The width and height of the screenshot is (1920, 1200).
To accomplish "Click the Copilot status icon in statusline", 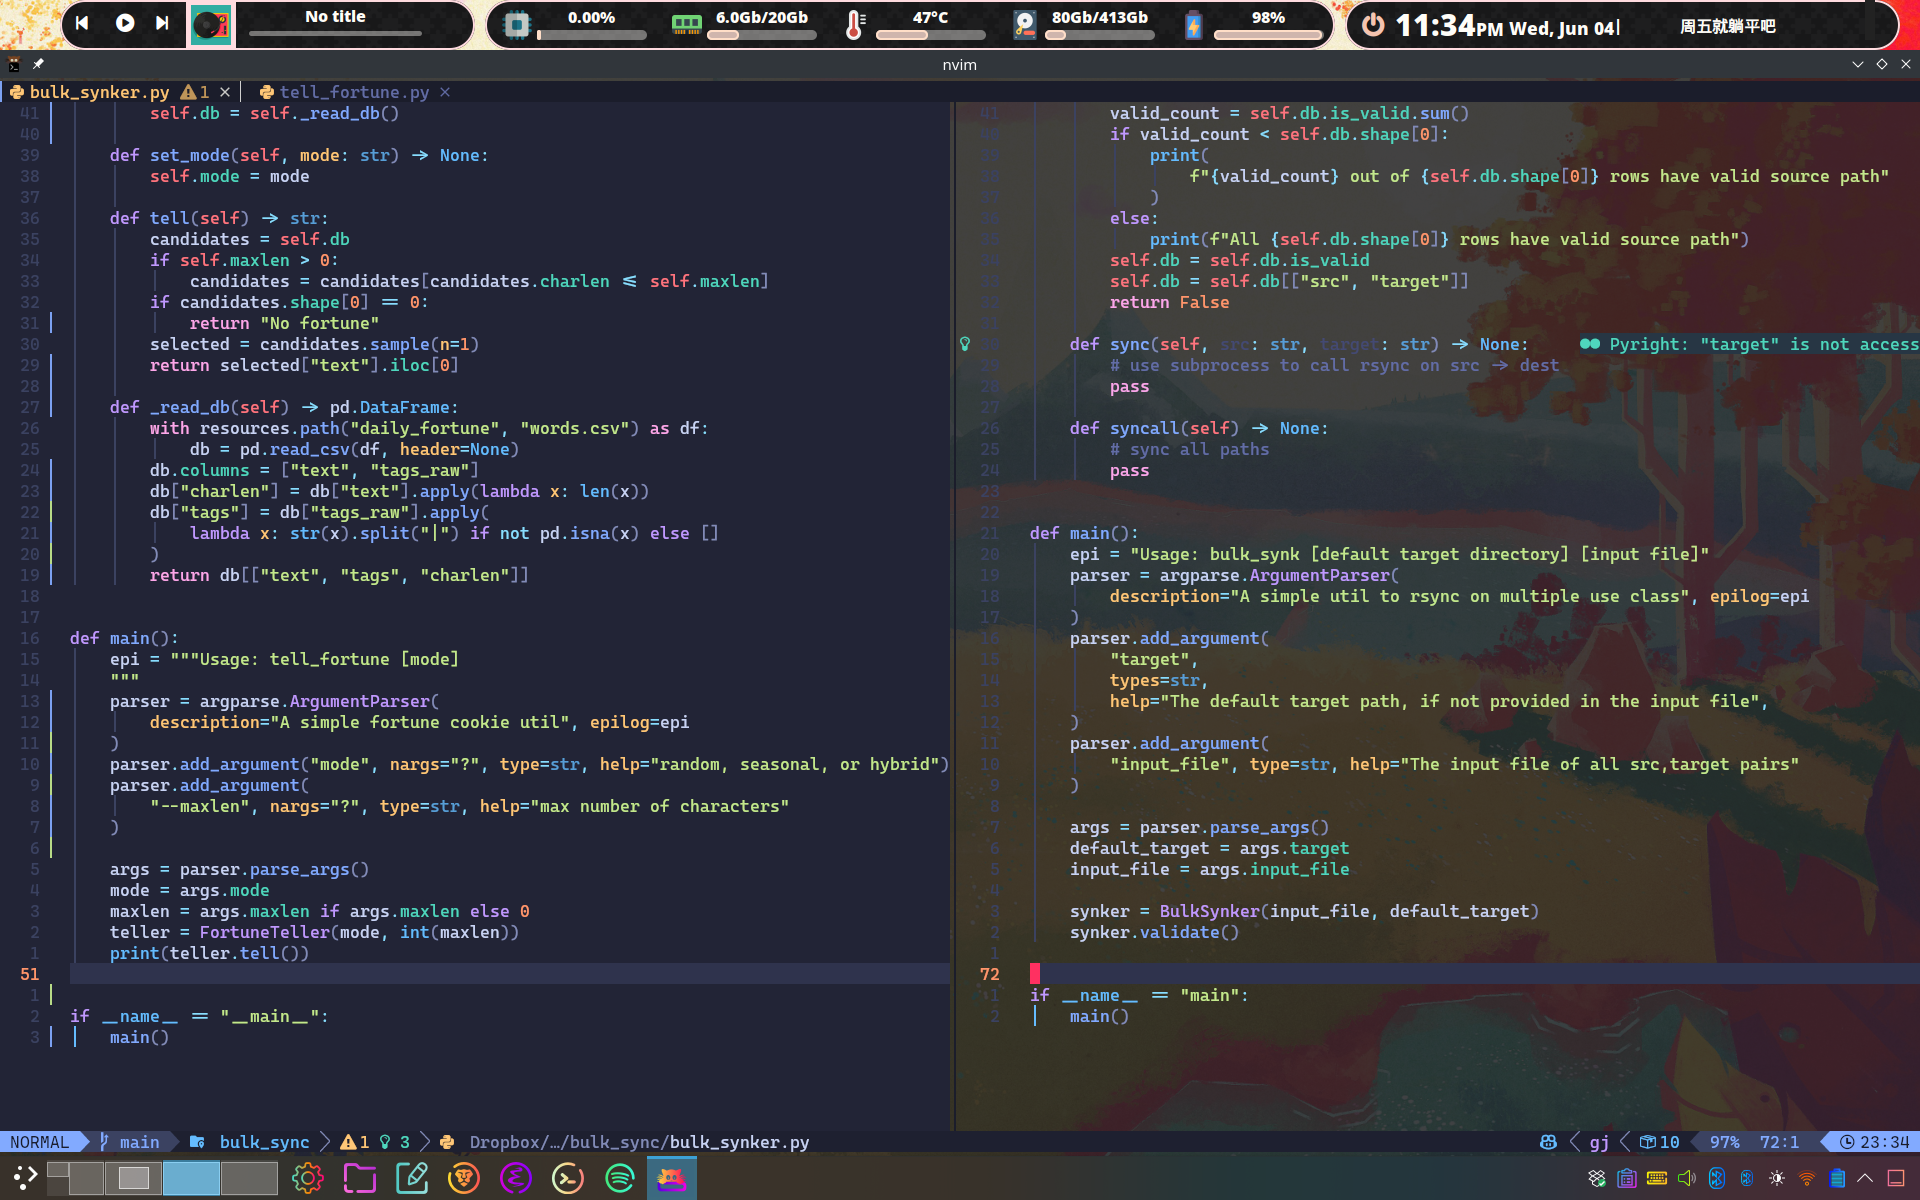I will click(1548, 1142).
